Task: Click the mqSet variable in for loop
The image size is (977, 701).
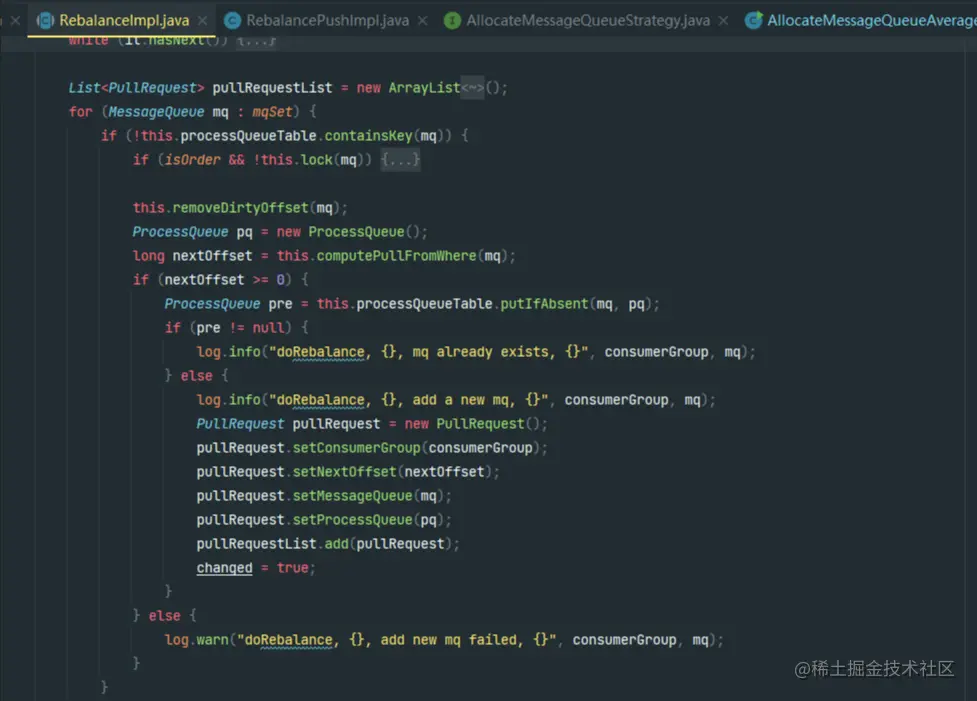Action: tap(272, 112)
